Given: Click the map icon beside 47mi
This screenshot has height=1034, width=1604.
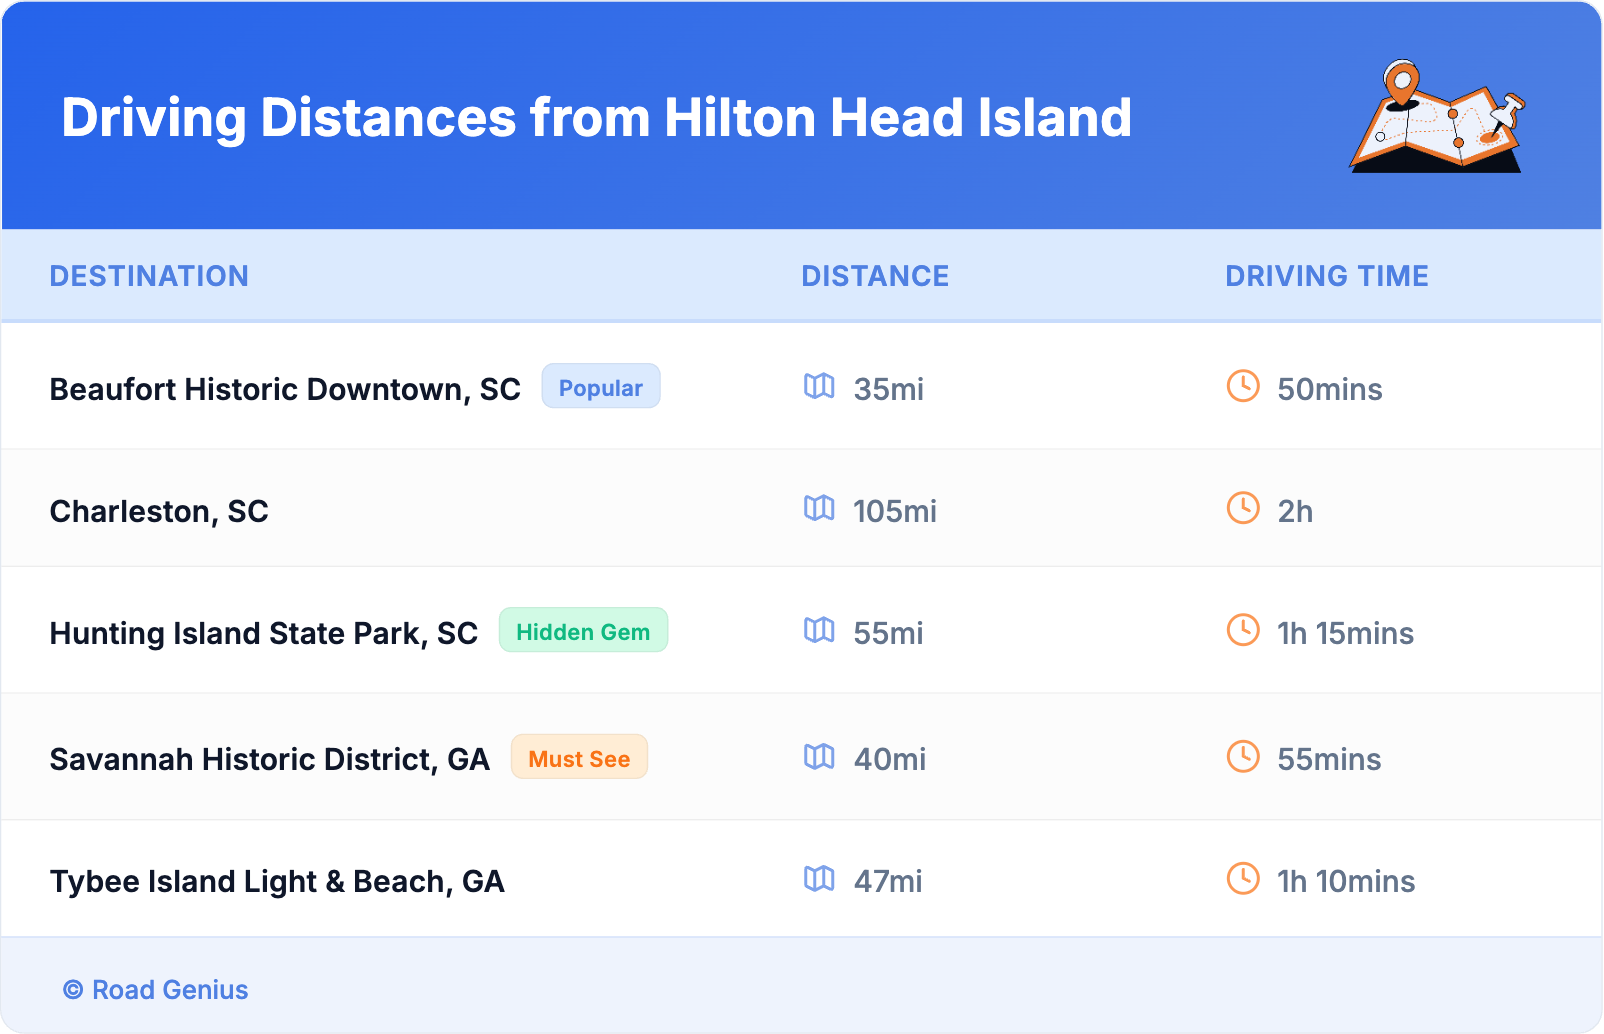Looking at the screenshot, I should (819, 879).
